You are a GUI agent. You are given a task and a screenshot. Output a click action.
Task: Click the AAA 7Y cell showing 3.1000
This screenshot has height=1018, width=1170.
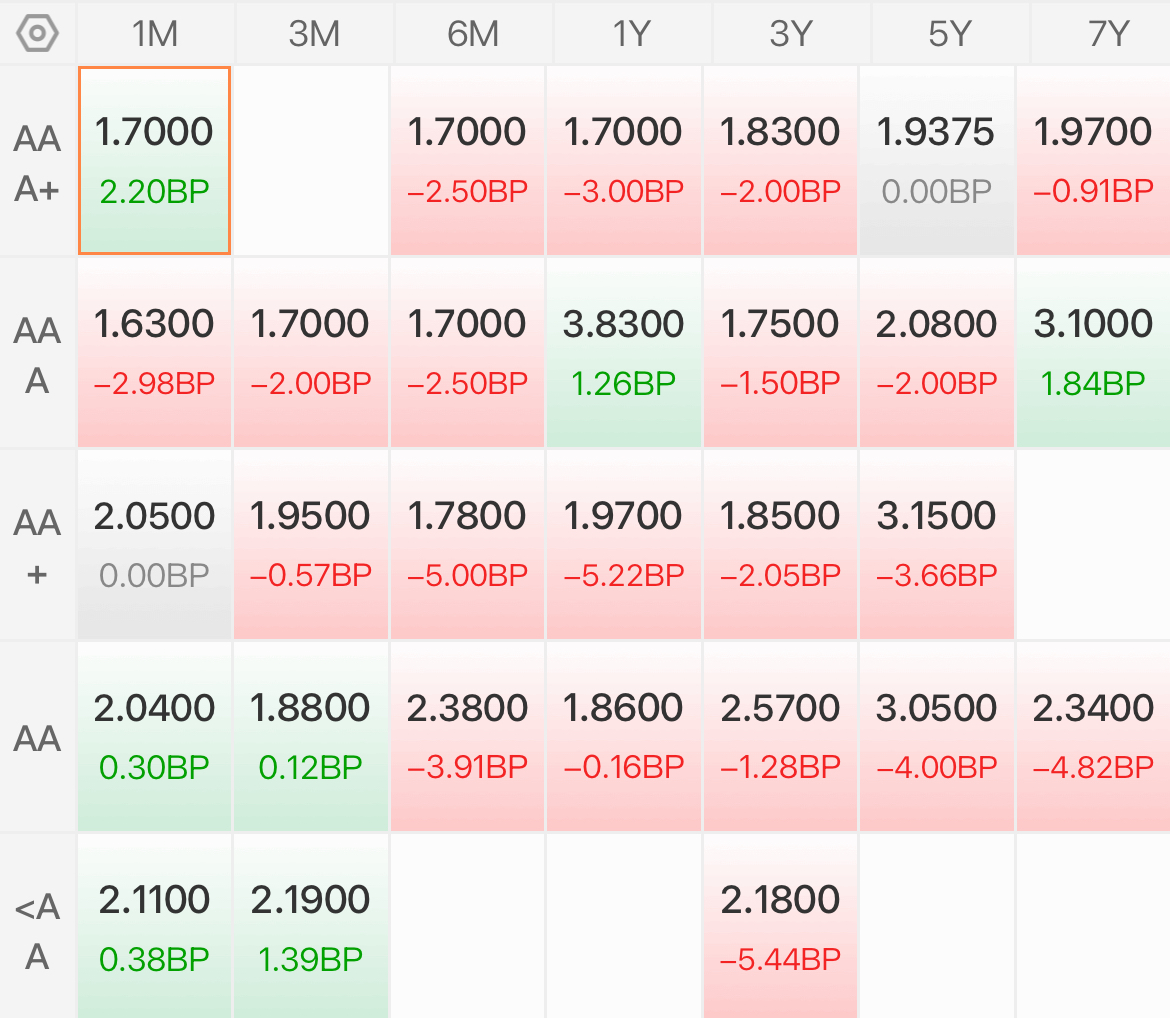(x=1093, y=352)
